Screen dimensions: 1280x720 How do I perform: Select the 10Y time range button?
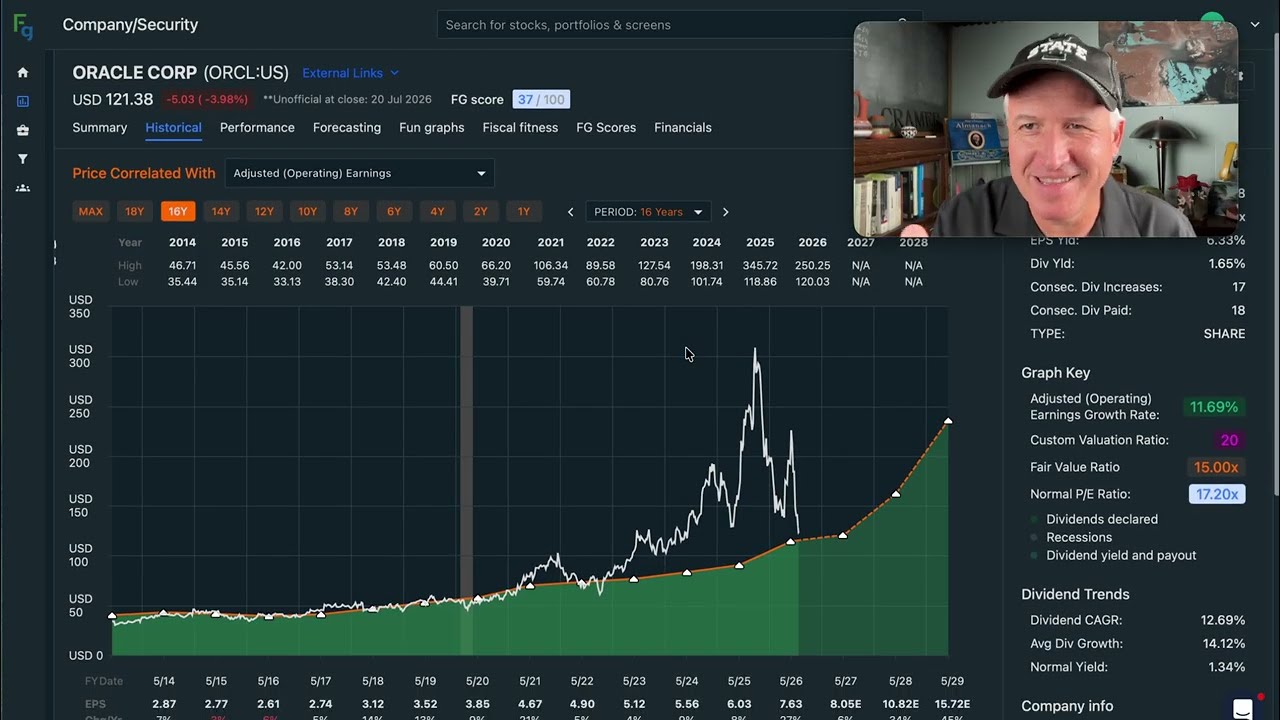(307, 211)
